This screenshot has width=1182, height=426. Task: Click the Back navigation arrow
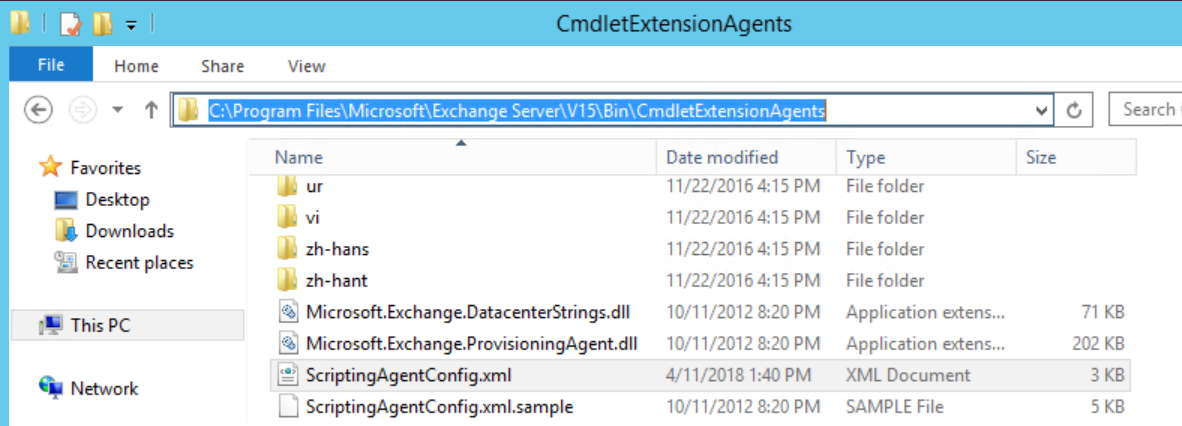point(38,111)
